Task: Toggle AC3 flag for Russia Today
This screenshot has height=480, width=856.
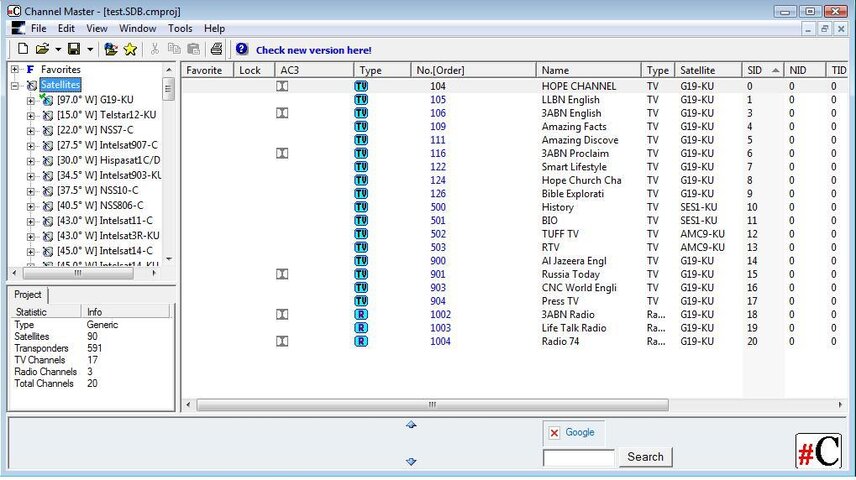Action: pyautogui.click(x=282, y=274)
